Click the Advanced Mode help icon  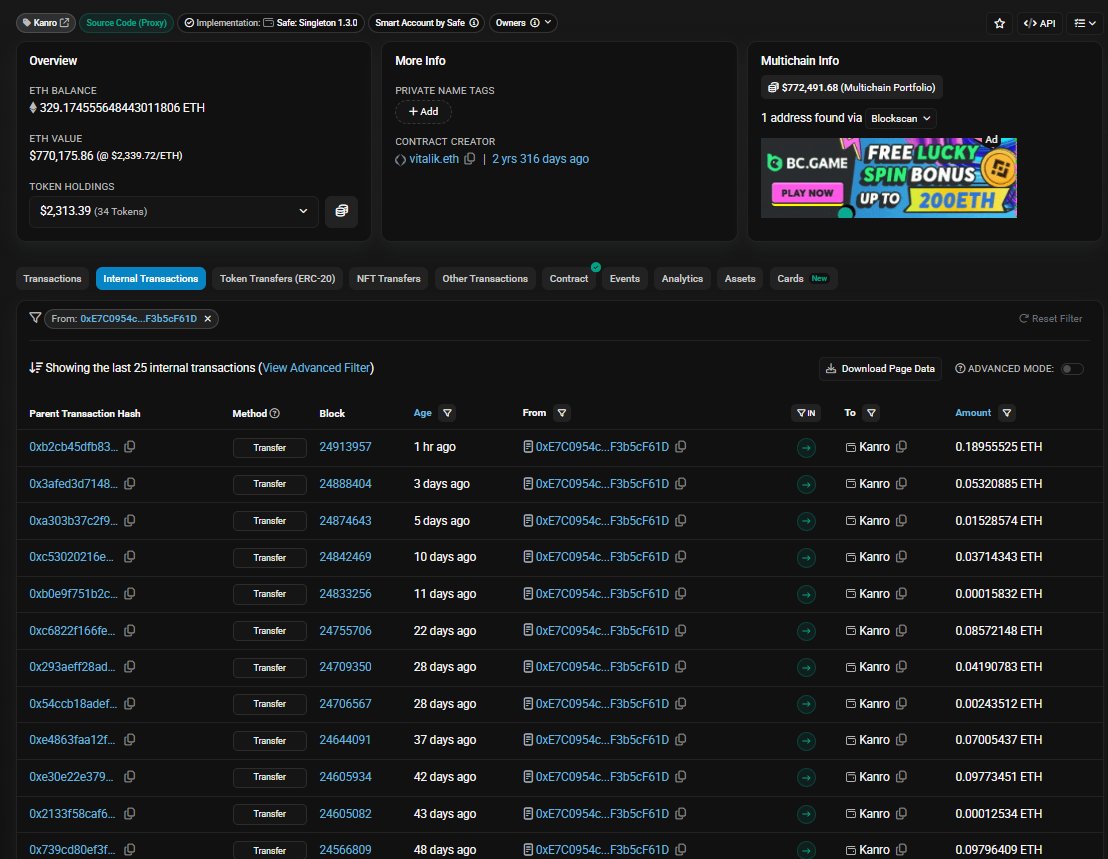click(x=960, y=369)
